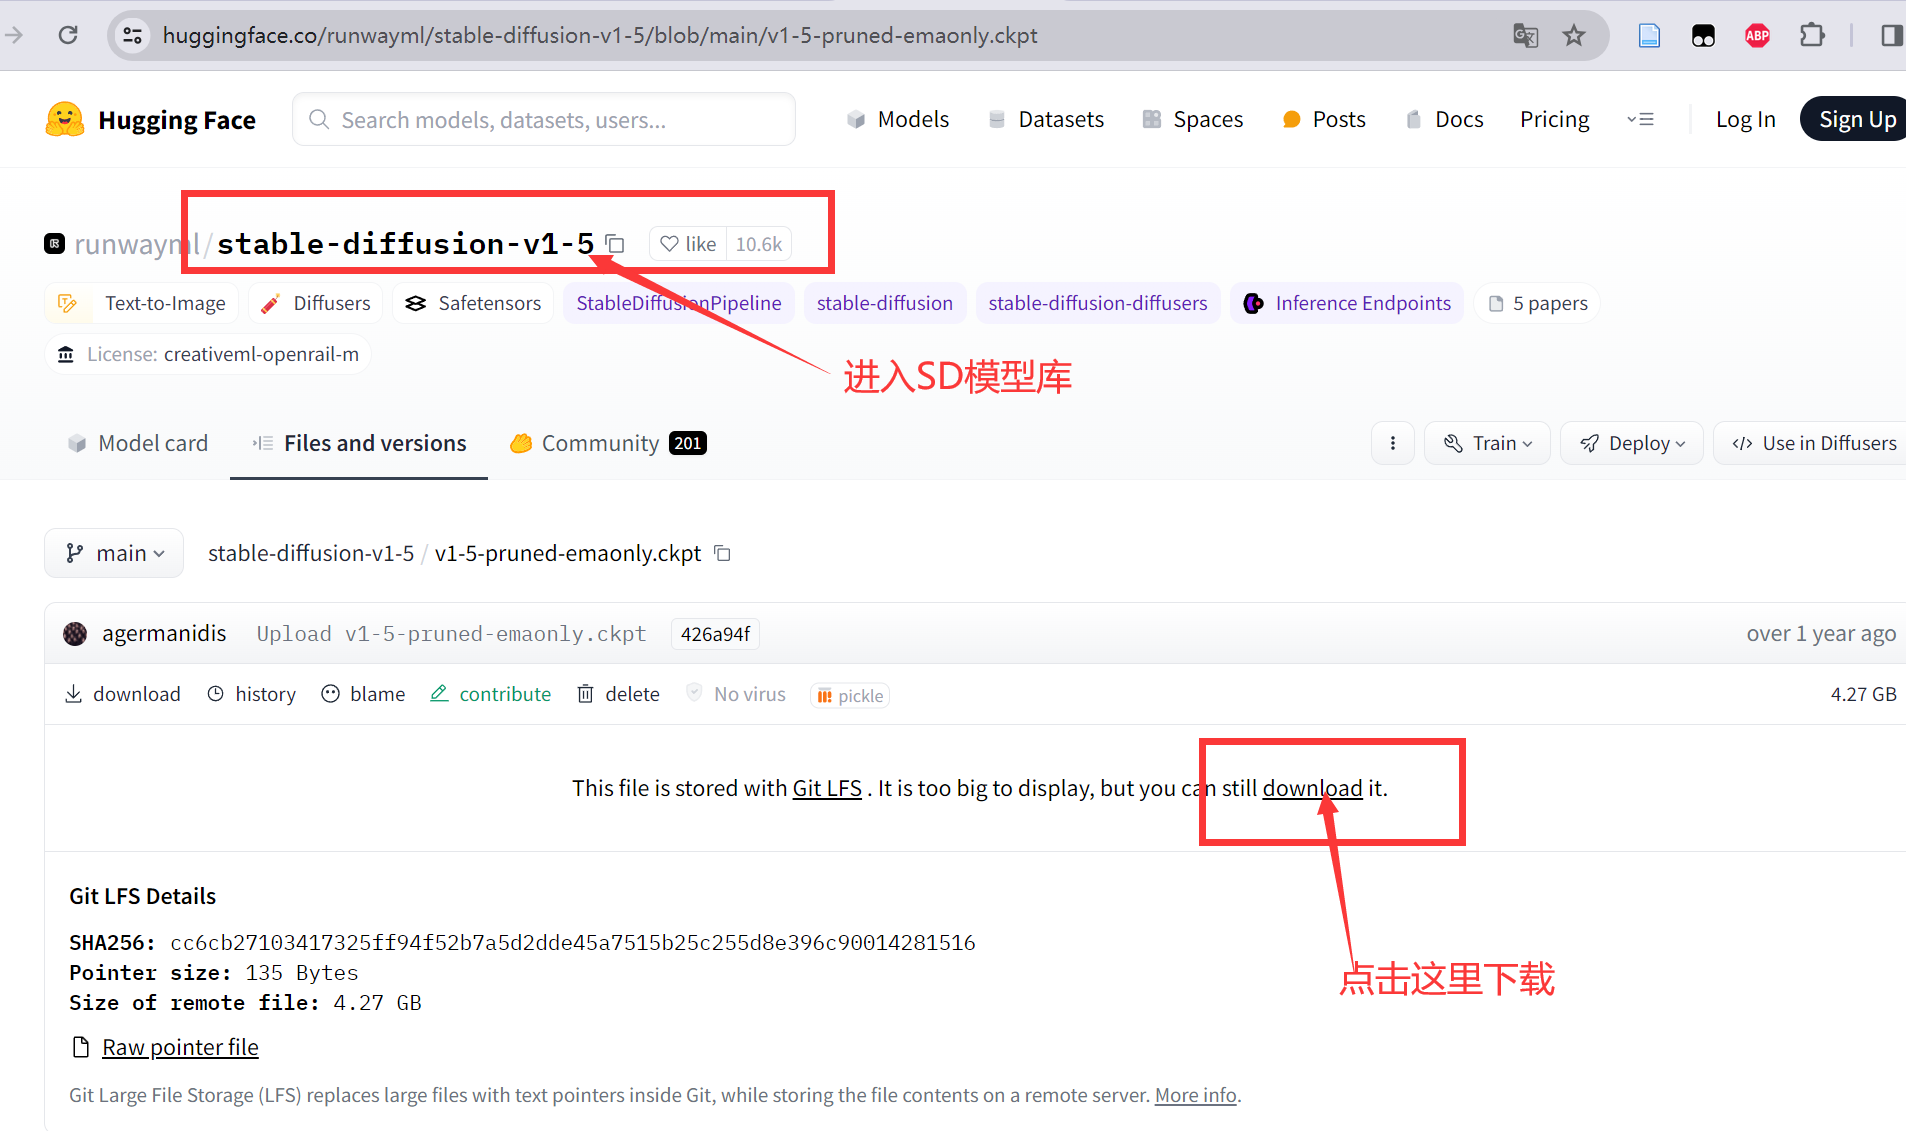Open the three-dot more options button

1393,443
